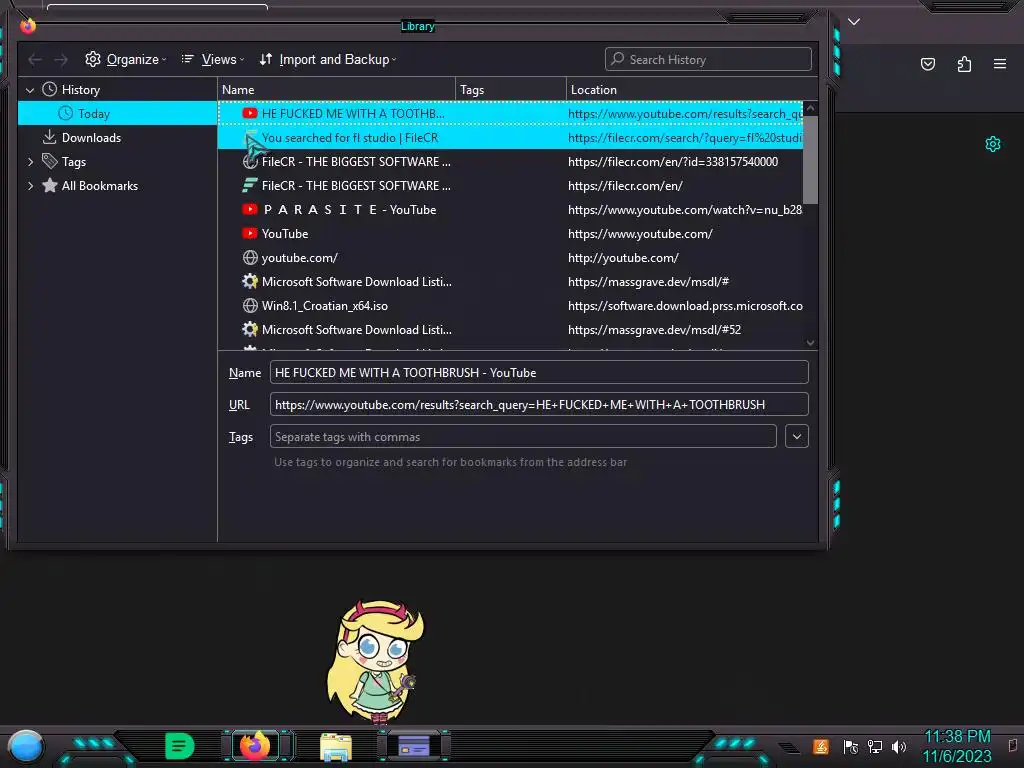
Task: Click https://www.youtube.com/ location cell
Action: point(640,234)
